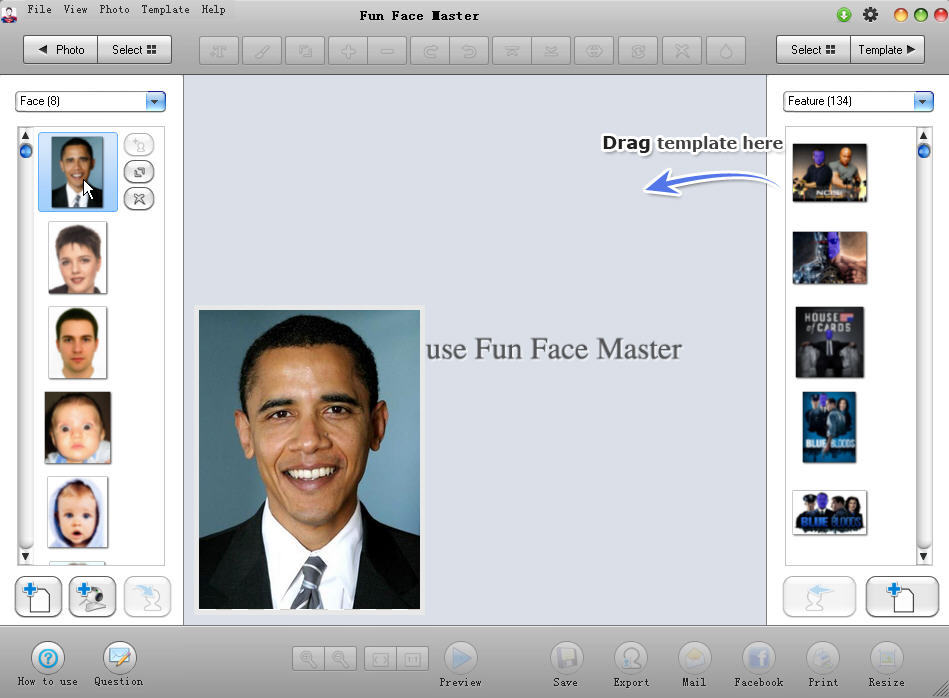Screen dimensions: 949x698
Task: Click the Save icon in bottom bar
Action: (566, 659)
